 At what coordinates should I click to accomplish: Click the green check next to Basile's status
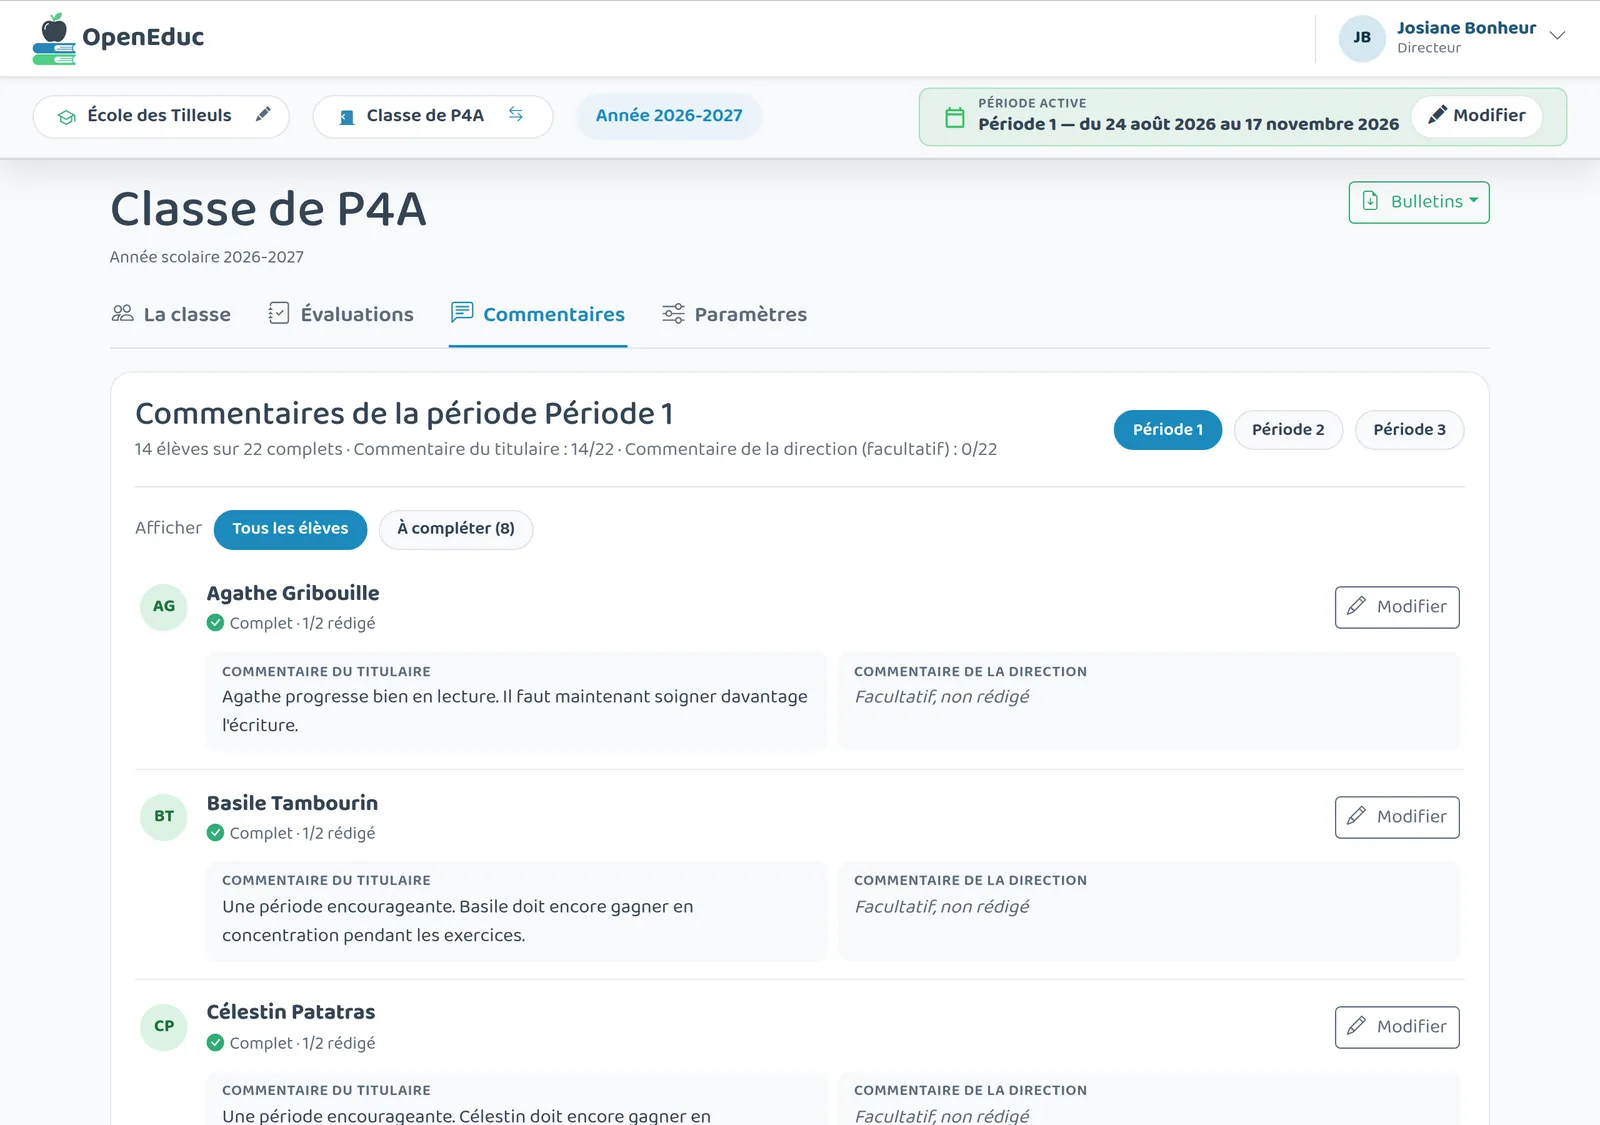coord(215,832)
